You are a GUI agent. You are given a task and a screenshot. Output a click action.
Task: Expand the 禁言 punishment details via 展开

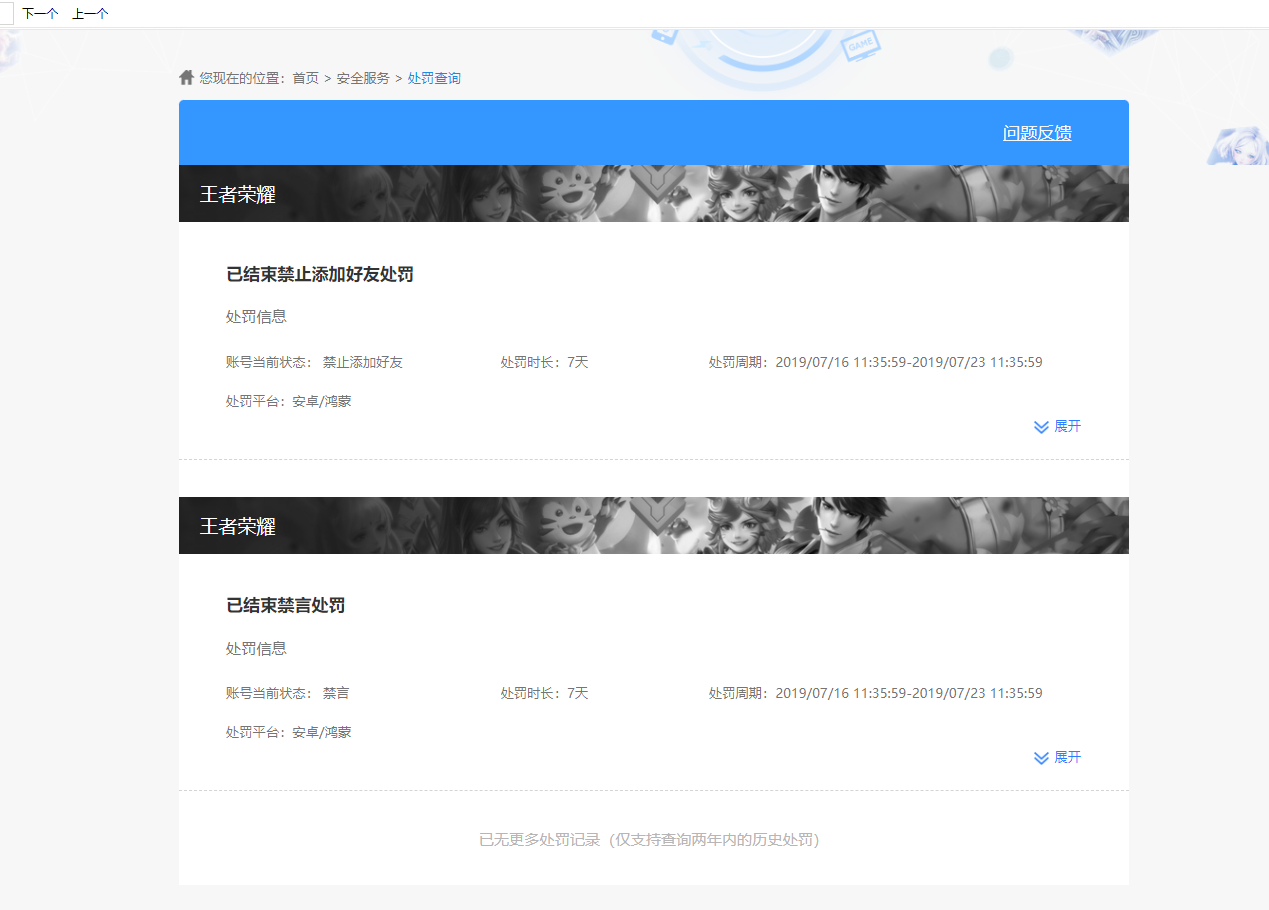point(1067,757)
